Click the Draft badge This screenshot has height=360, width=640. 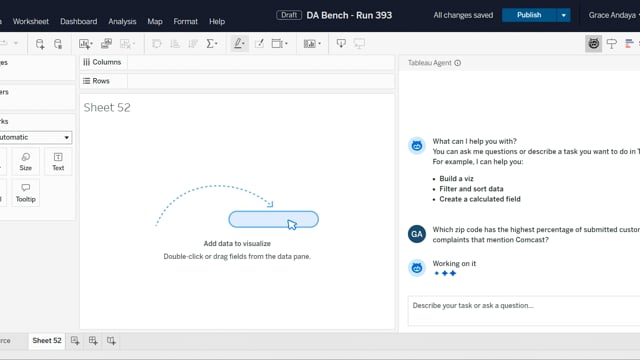(x=289, y=15)
